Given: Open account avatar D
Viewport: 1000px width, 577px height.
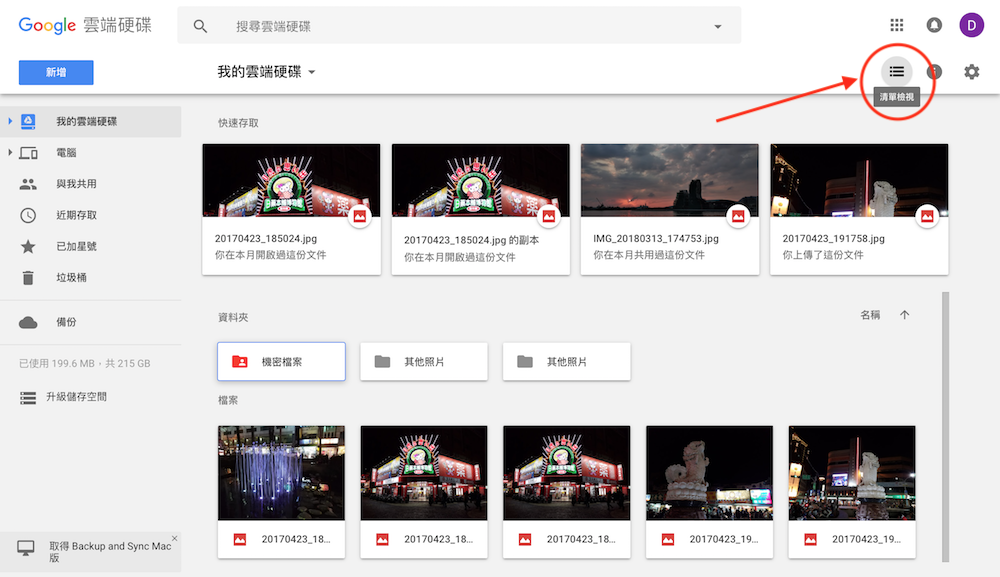Looking at the screenshot, I should tap(971, 24).
